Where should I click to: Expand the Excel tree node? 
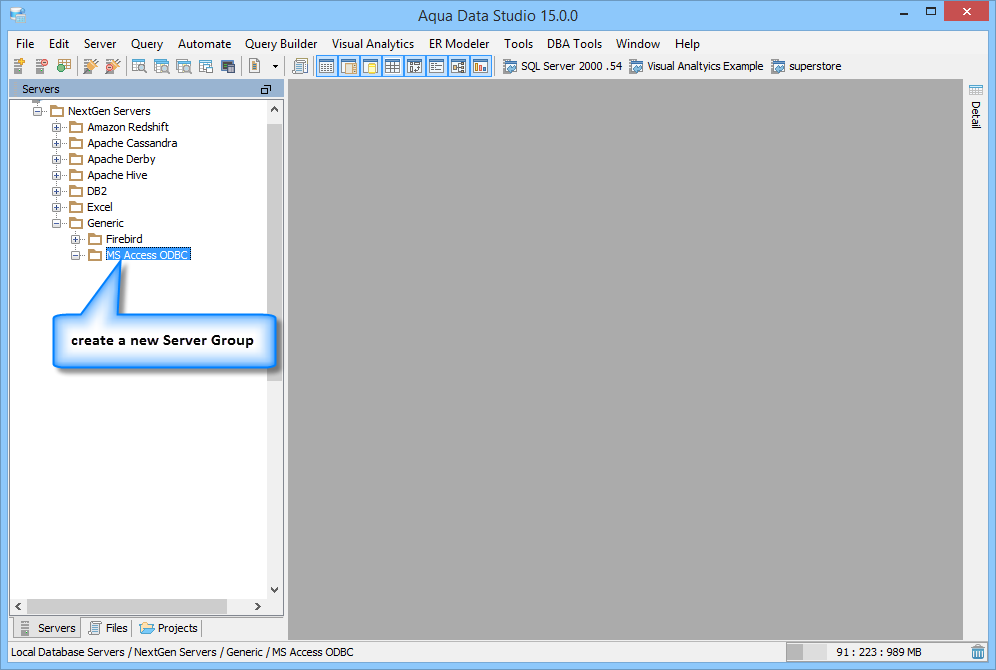(57, 207)
